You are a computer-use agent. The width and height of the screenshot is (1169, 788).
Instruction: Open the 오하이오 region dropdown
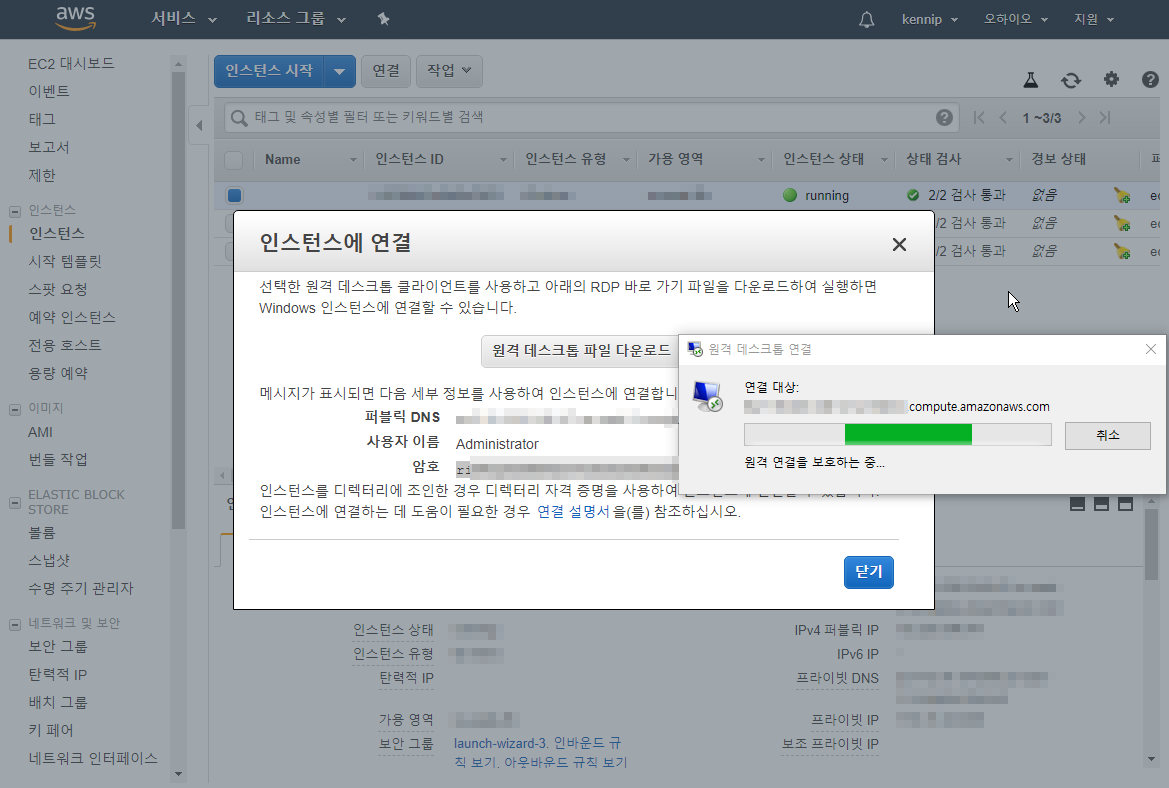[x=1015, y=19]
